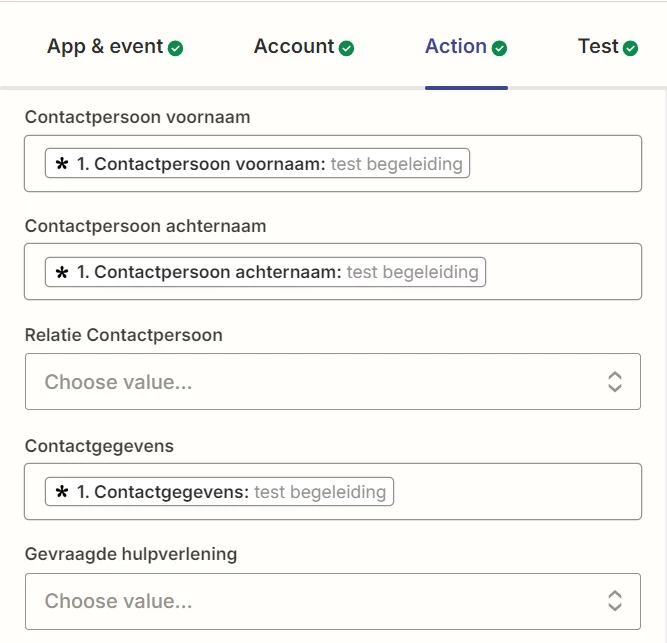Click empty area of Contactpersoon voornaam field
The width and height of the screenshot is (667, 643).
[555, 164]
